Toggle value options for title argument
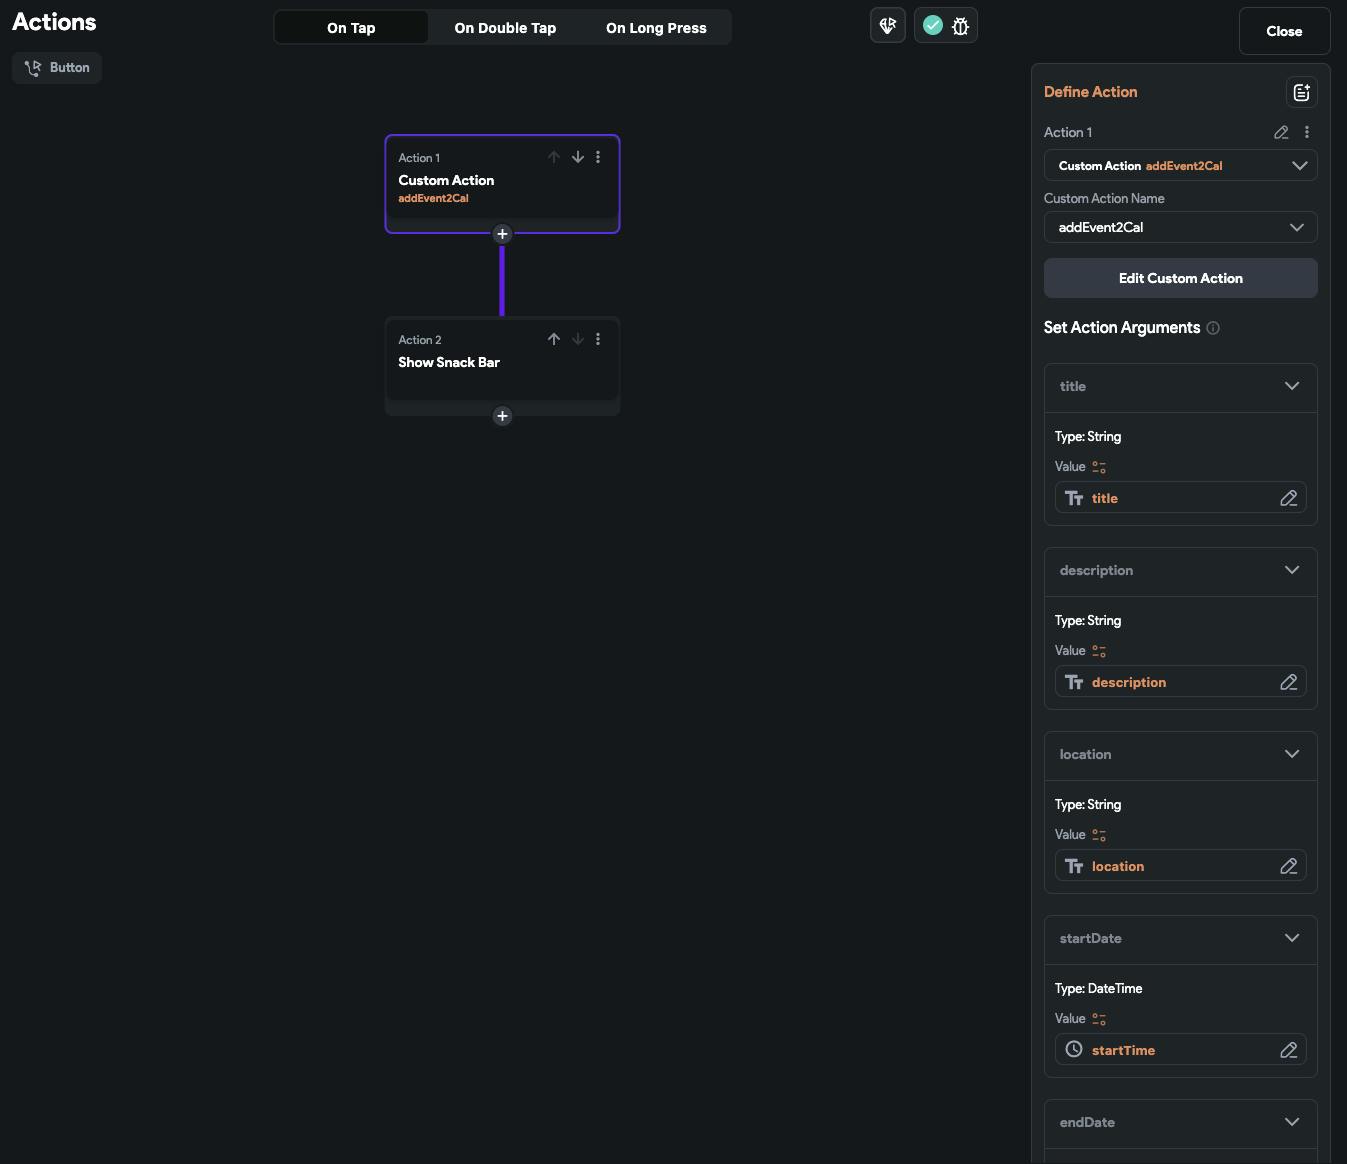The height and width of the screenshot is (1164, 1347). (1099, 467)
